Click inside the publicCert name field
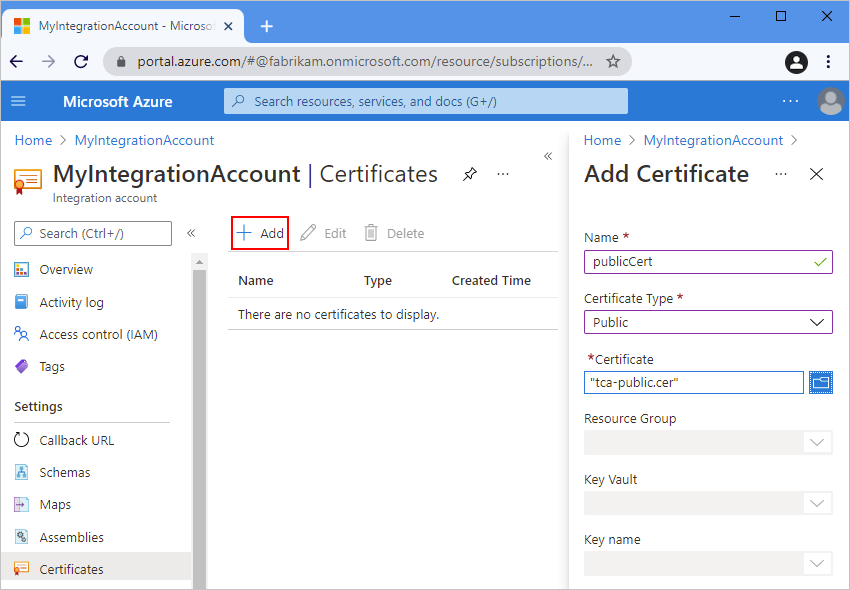The height and width of the screenshot is (590, 850). [x=700, y=261]
